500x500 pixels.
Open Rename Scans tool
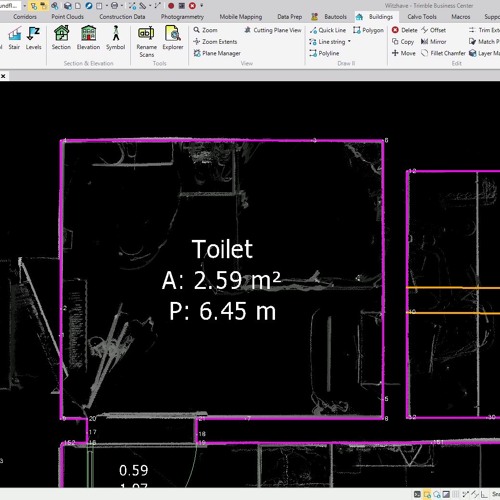coord(146,41)
